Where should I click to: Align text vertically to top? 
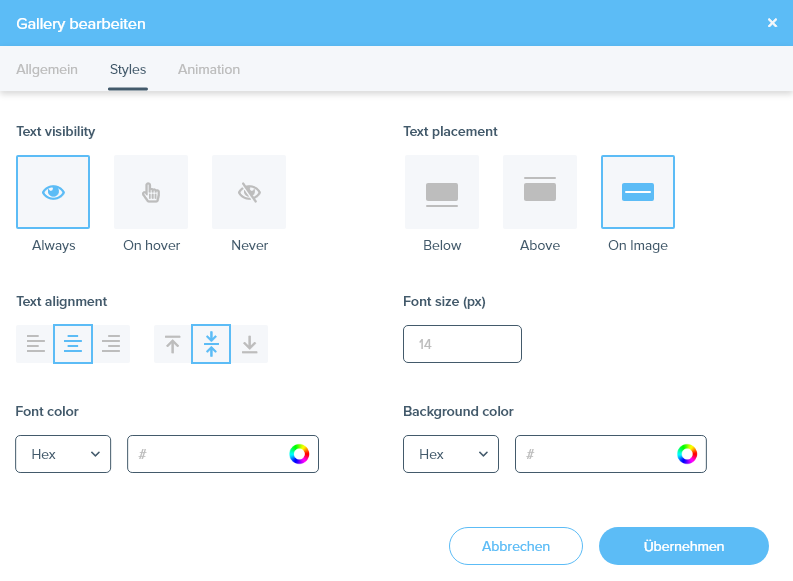point(173,344)
